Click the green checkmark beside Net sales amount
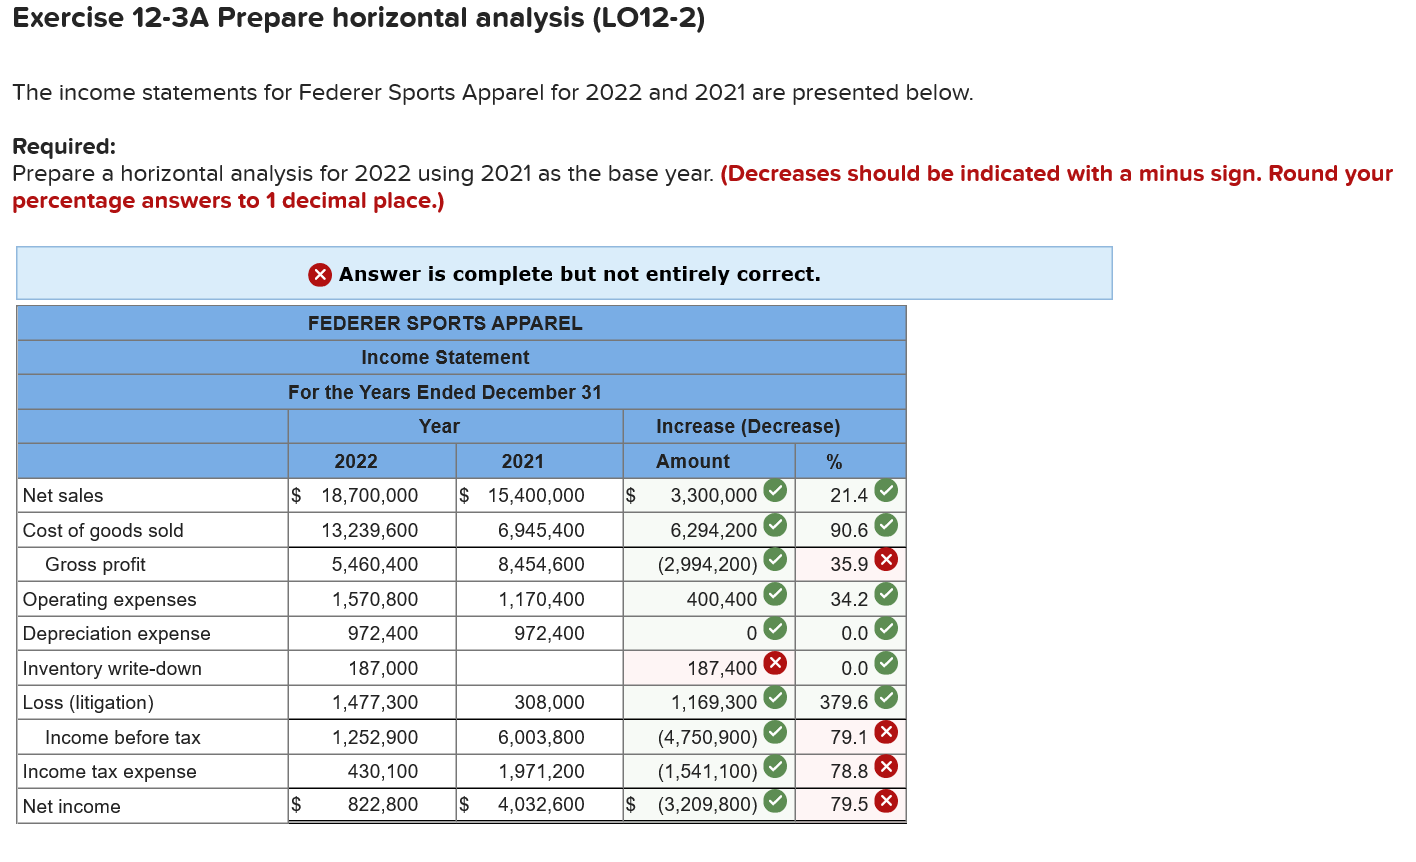Screen dimensions: 1416x862 (775, 491)
